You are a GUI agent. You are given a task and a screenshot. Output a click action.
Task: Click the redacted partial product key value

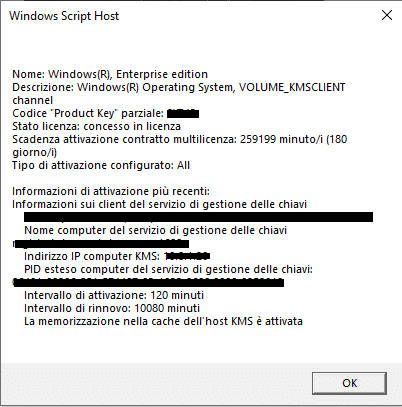tap(183, 114)
